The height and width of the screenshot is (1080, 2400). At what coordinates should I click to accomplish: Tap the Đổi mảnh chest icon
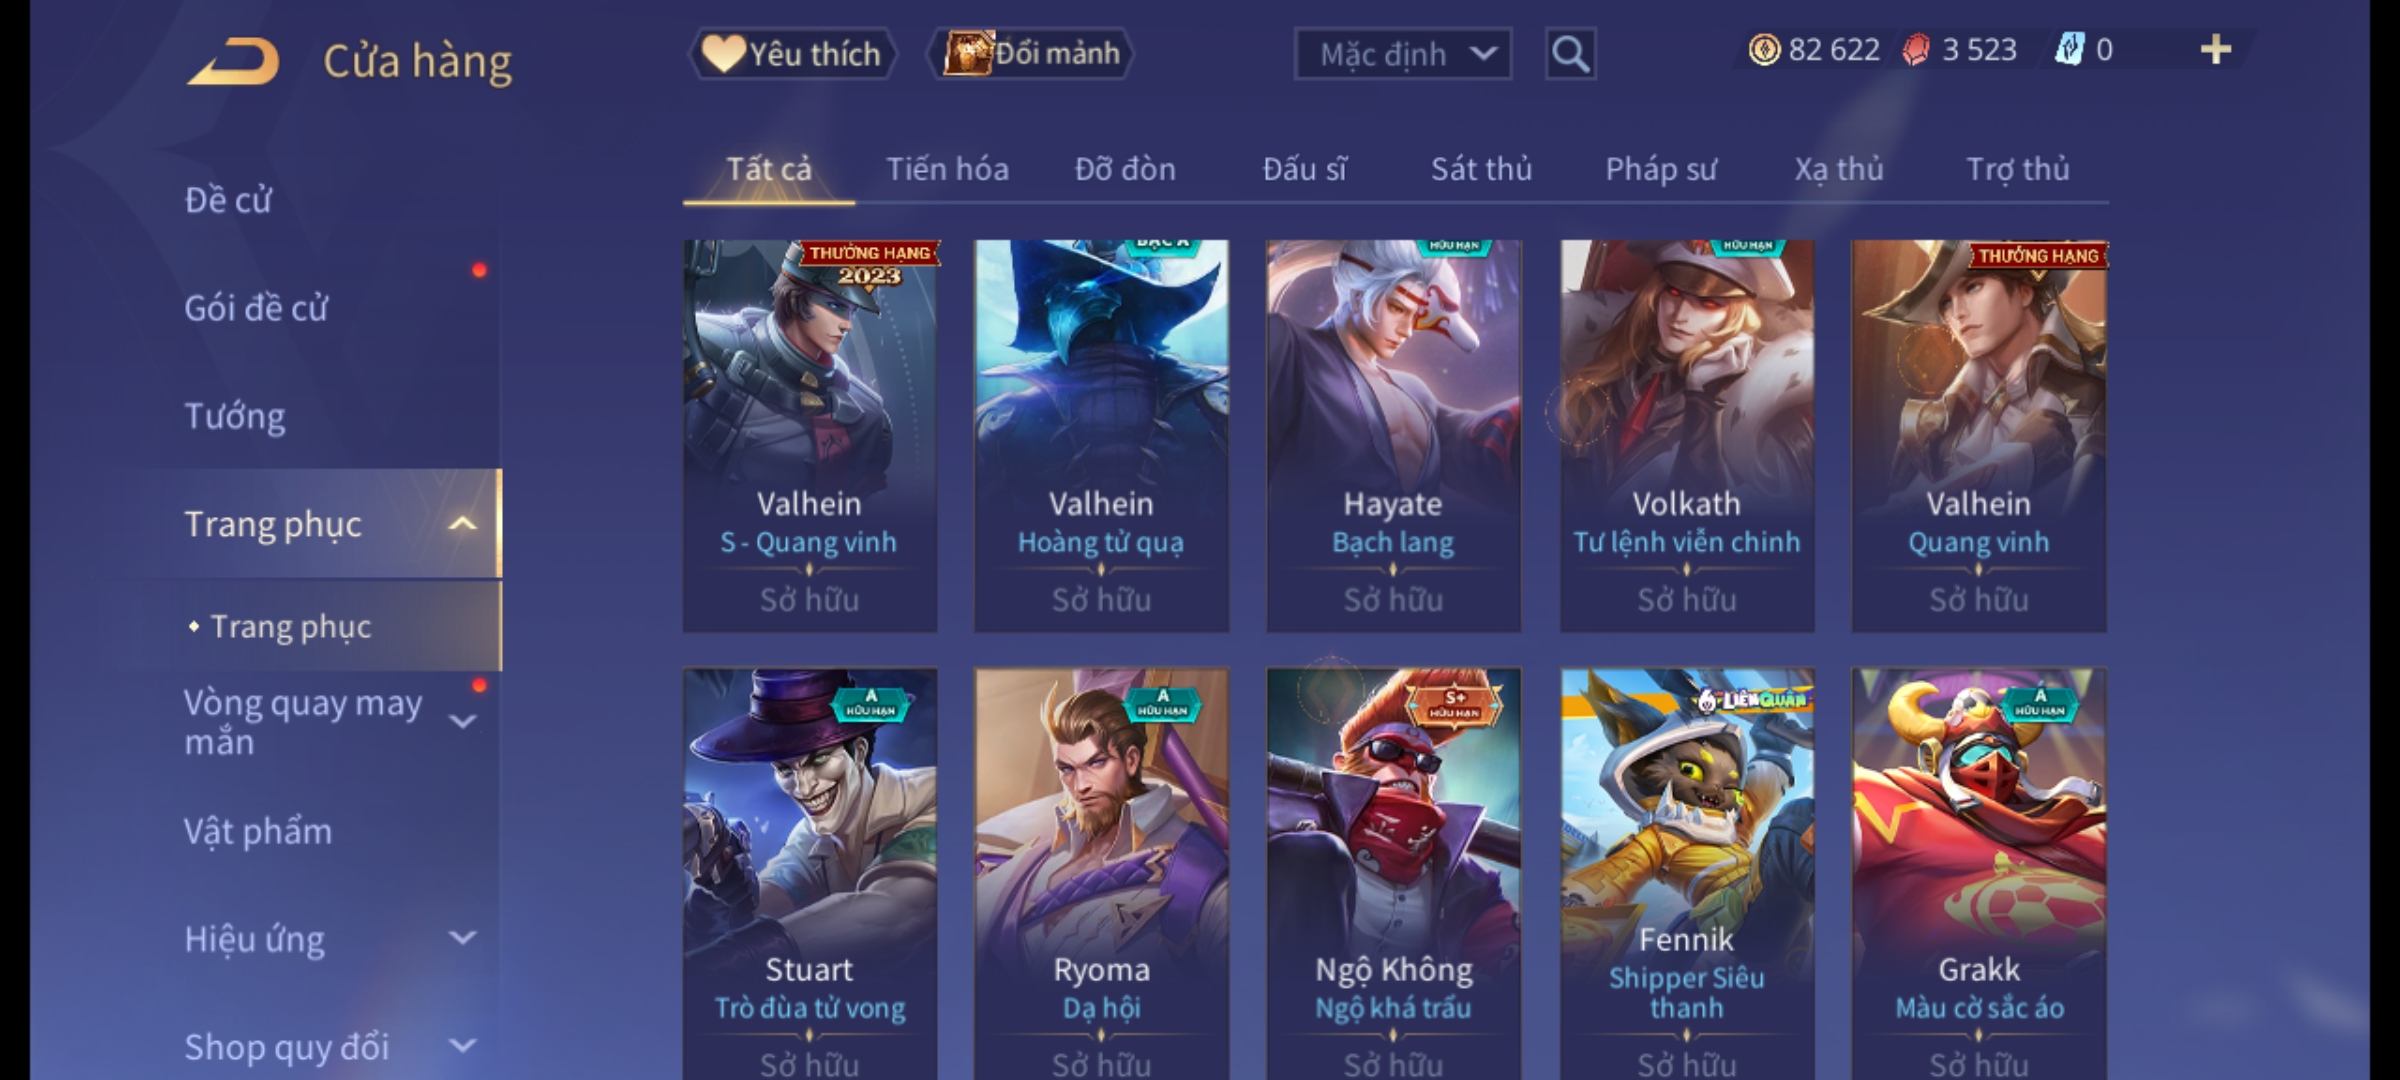tap(968, 53)
